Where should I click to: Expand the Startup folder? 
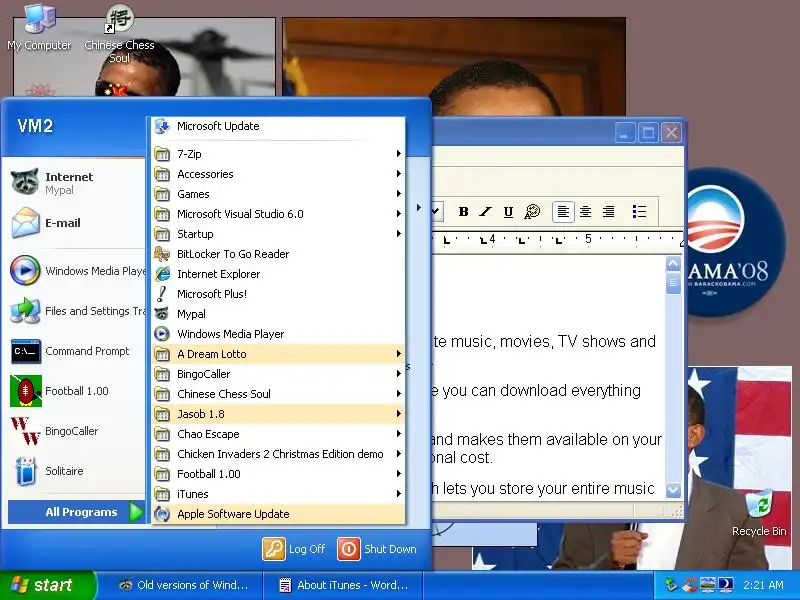(x=279, y=234)
